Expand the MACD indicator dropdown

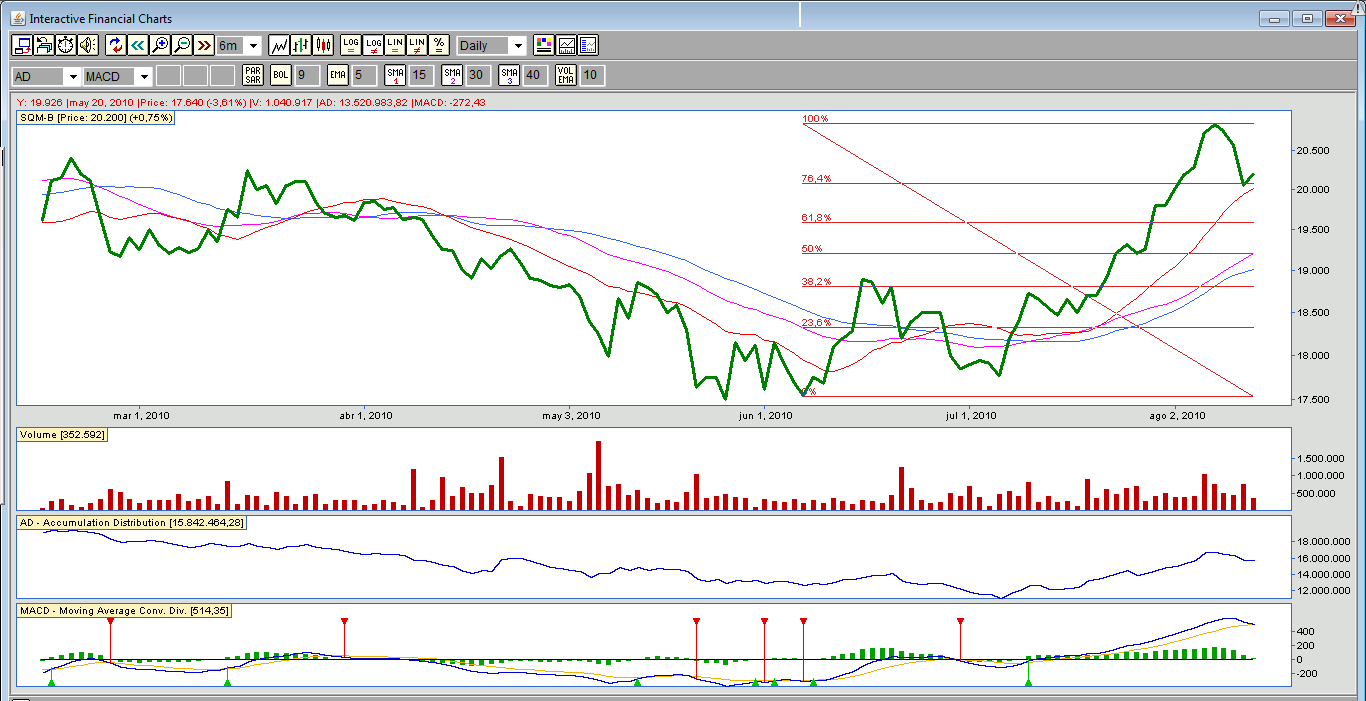coord(144,77)
